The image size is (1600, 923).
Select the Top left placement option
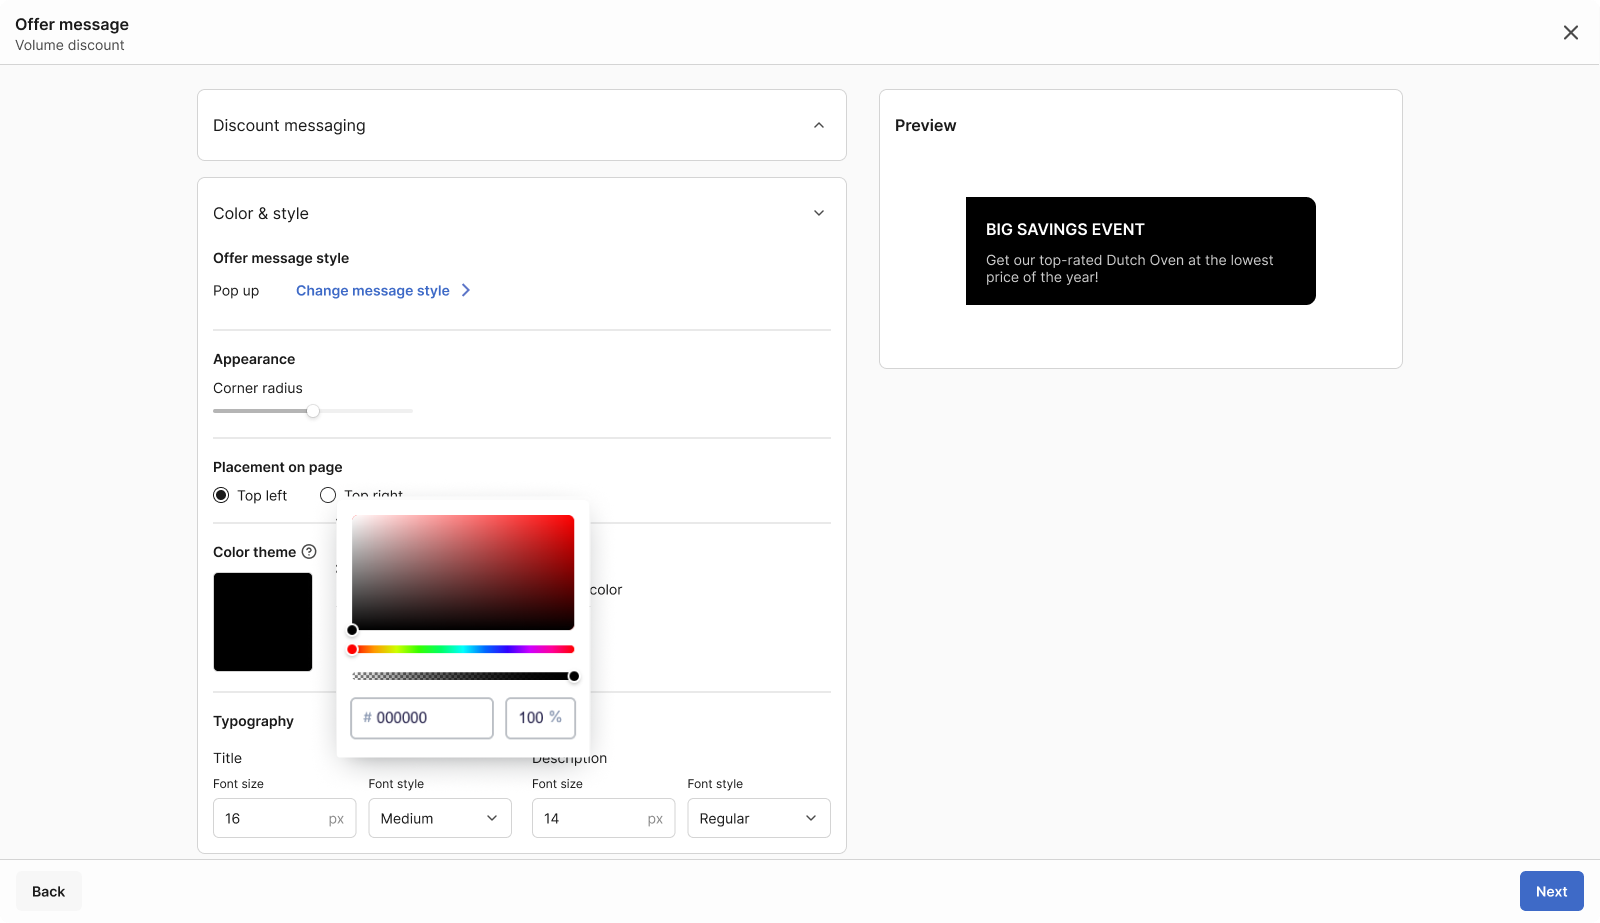222,495
